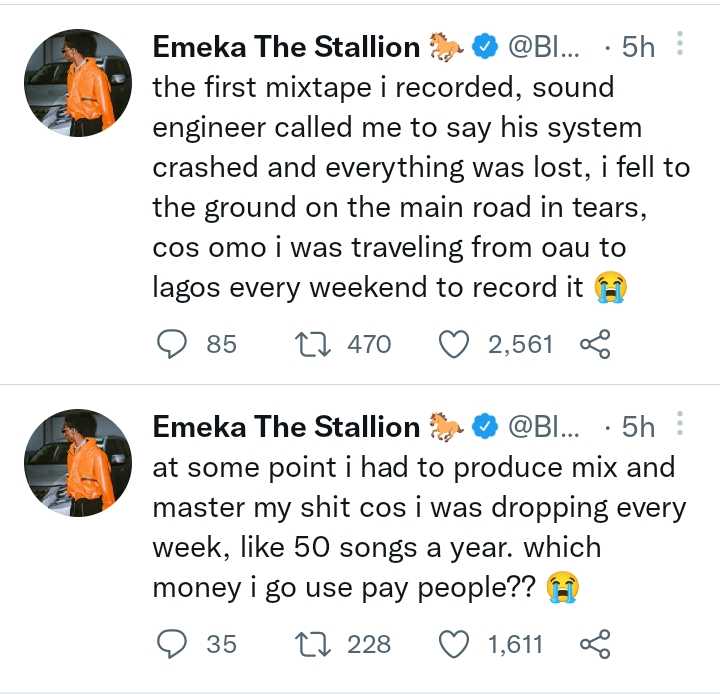Retweet the first mixtape tweet
The height and width of the screenshot is (694, 720).
[x=314, y=344]
